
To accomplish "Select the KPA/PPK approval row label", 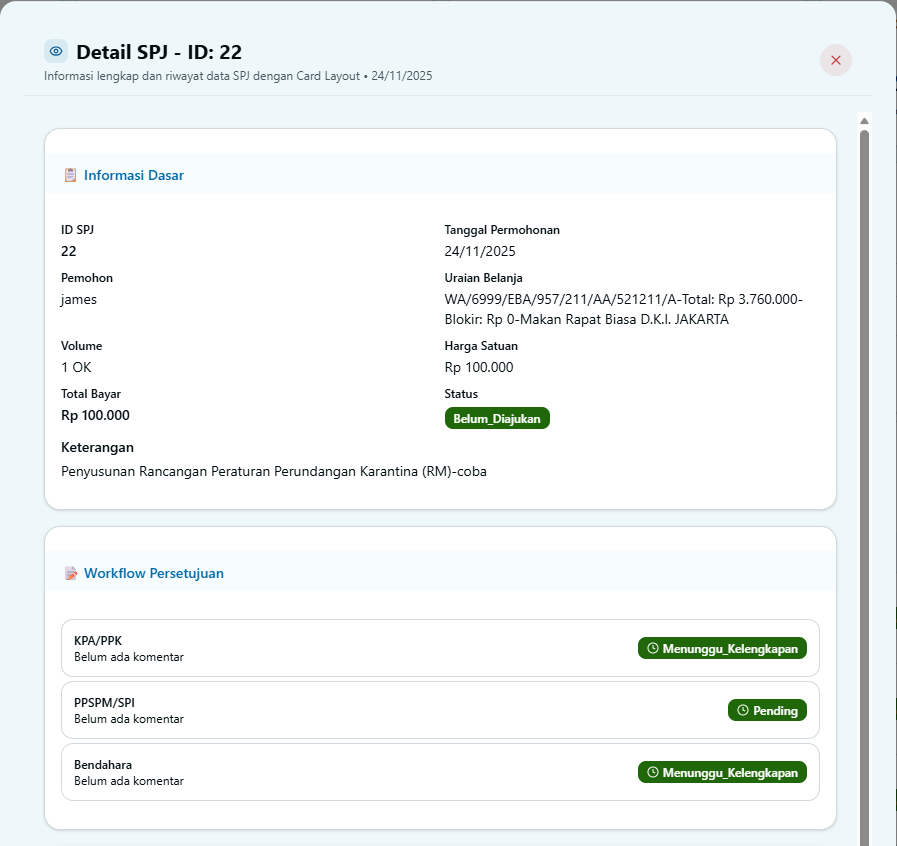I will (x=98, y=640).
